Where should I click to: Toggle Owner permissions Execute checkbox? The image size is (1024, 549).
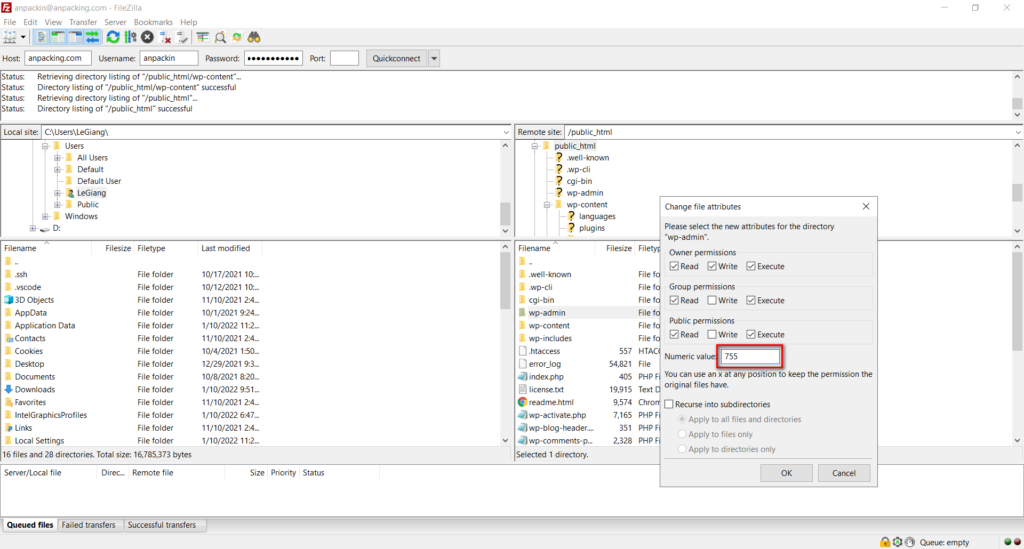[x=751, y=266]
